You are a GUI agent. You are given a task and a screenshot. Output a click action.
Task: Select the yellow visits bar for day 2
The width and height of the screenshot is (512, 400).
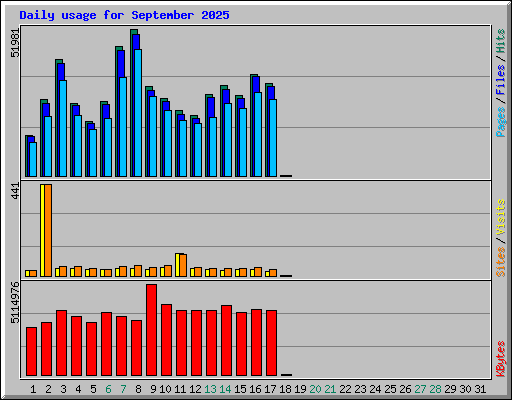42,230
